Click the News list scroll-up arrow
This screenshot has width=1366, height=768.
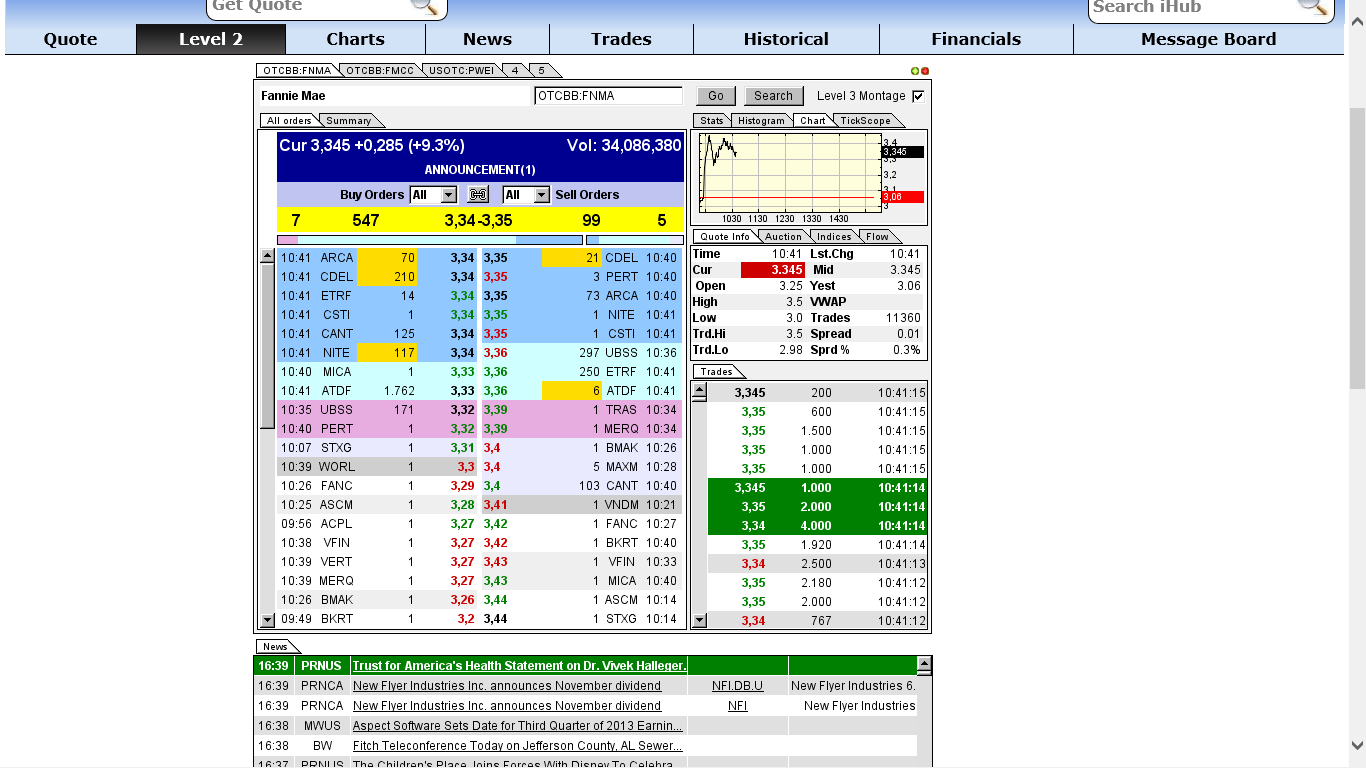pos(924,663)
